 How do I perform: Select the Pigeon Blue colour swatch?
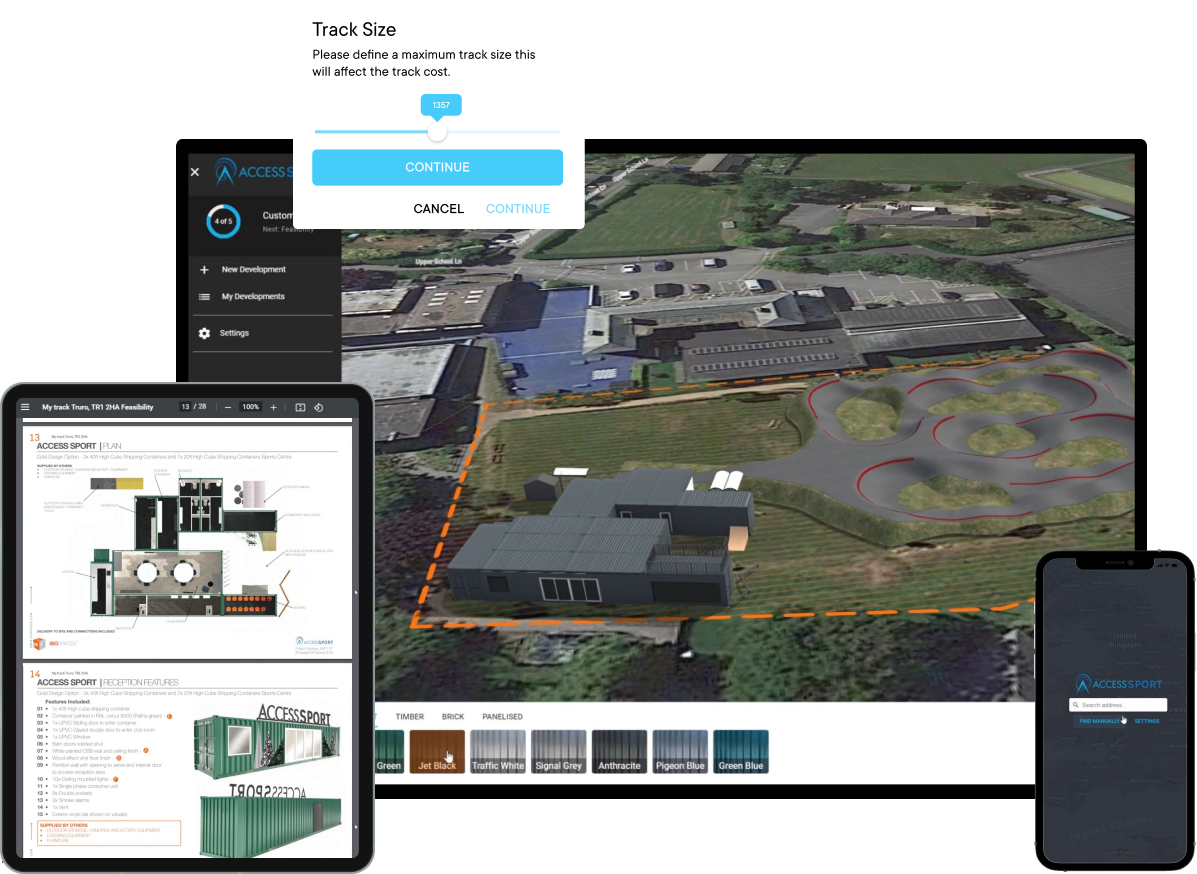pyautogui.click(x=680, y=752)
